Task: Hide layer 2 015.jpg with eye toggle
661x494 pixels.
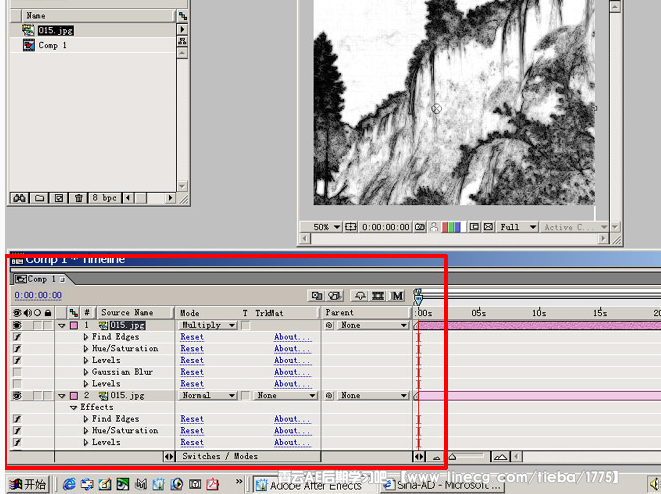Action: click(x=17, y=395)
